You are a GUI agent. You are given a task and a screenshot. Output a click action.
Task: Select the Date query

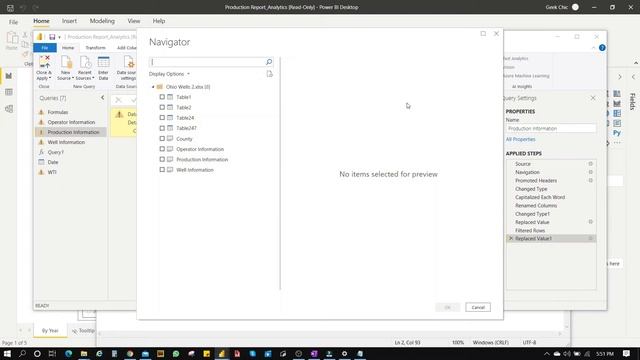pyautogui.click(x=53, y=162)
